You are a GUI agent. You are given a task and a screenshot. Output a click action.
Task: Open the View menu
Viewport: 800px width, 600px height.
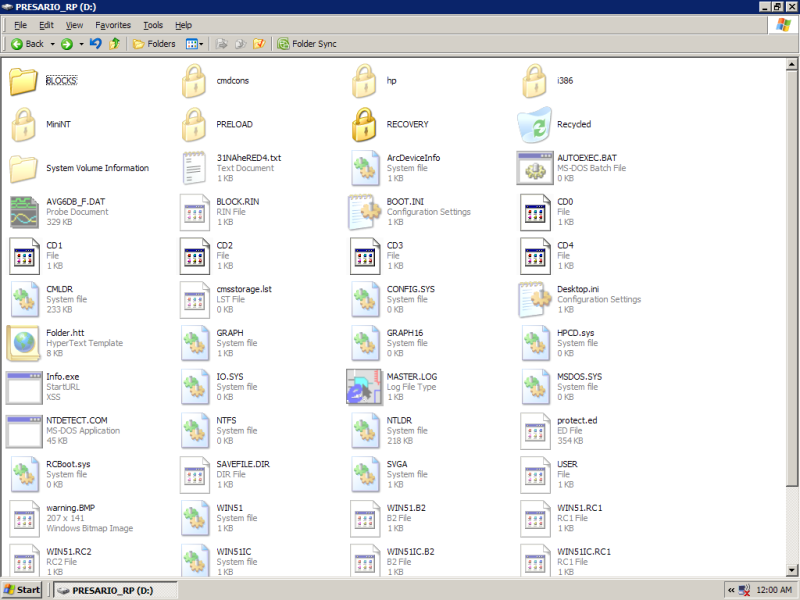[74, 25]
